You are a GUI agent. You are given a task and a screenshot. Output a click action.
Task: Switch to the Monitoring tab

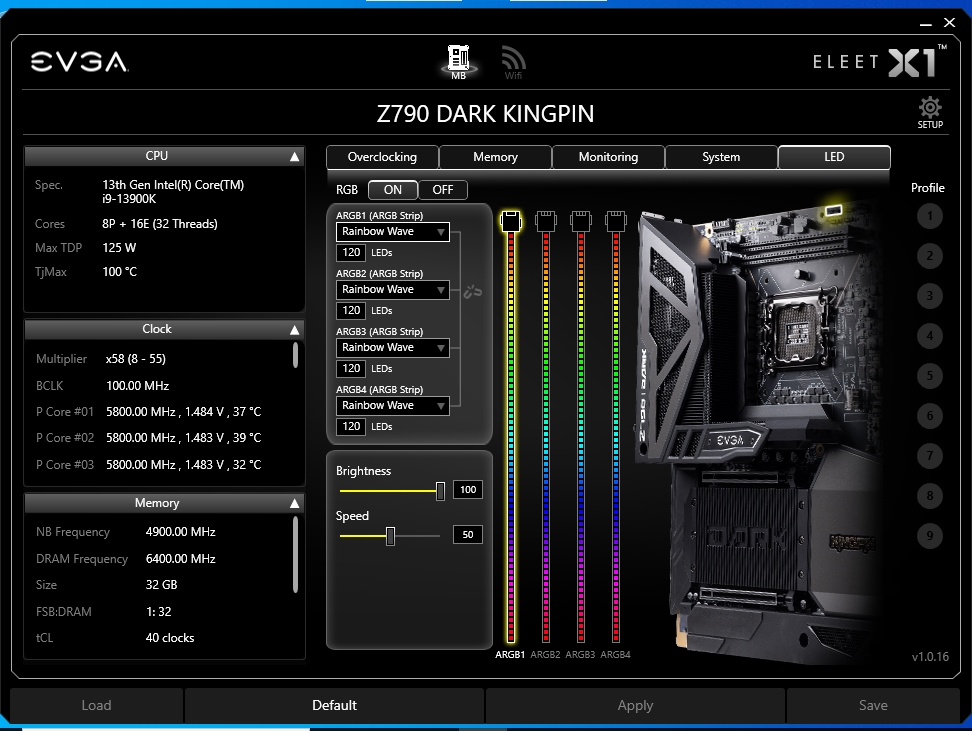pyautogui.click(x=608, y=157)
